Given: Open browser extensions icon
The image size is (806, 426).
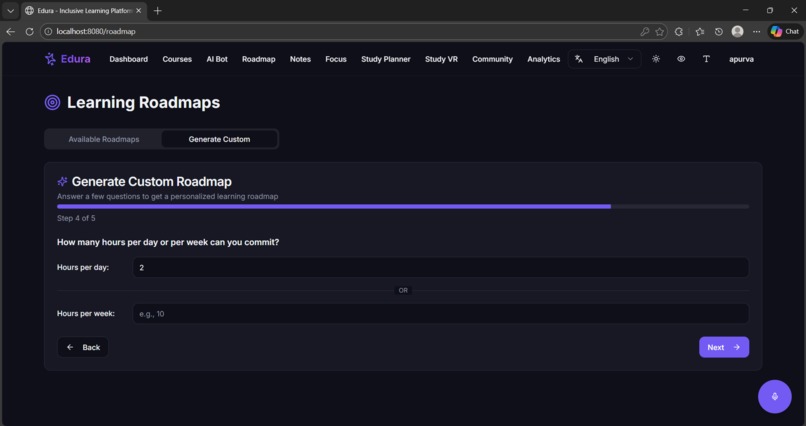Looking at the screenshot, I should [x=679, y=31].
